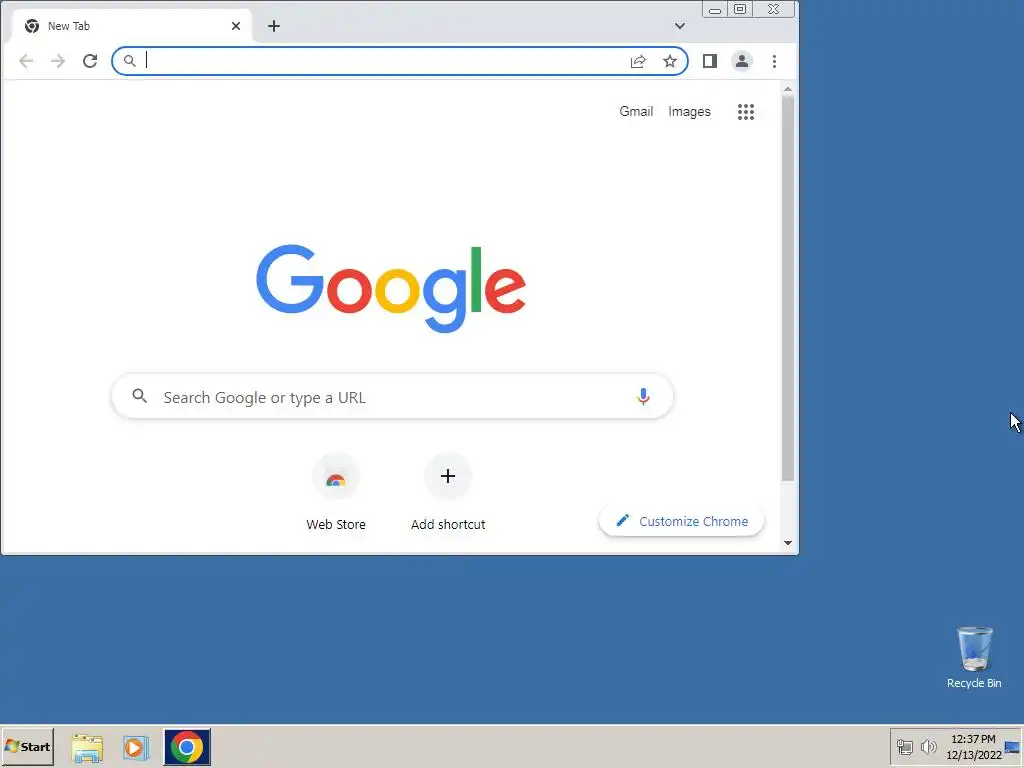
Task: Click the taskbar clock showing 12:37 PM
Action: click(973, 746)
